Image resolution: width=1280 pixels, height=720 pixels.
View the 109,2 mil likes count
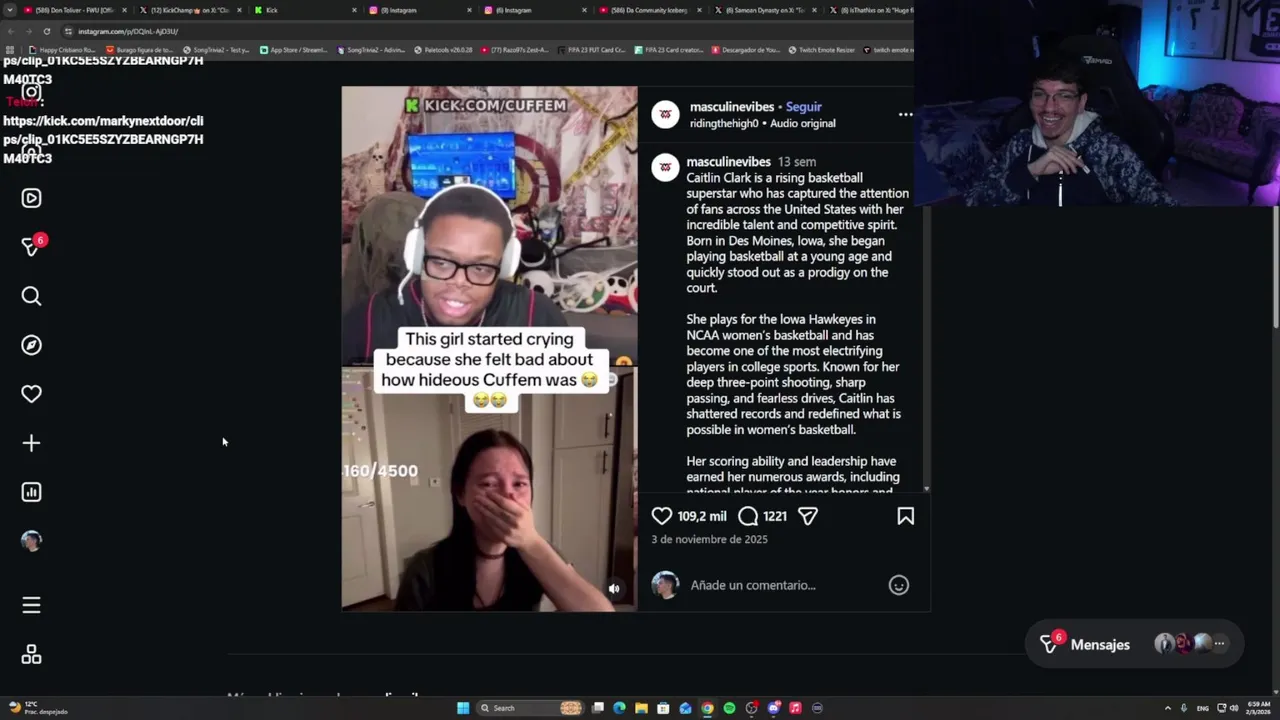click(701, 516)
